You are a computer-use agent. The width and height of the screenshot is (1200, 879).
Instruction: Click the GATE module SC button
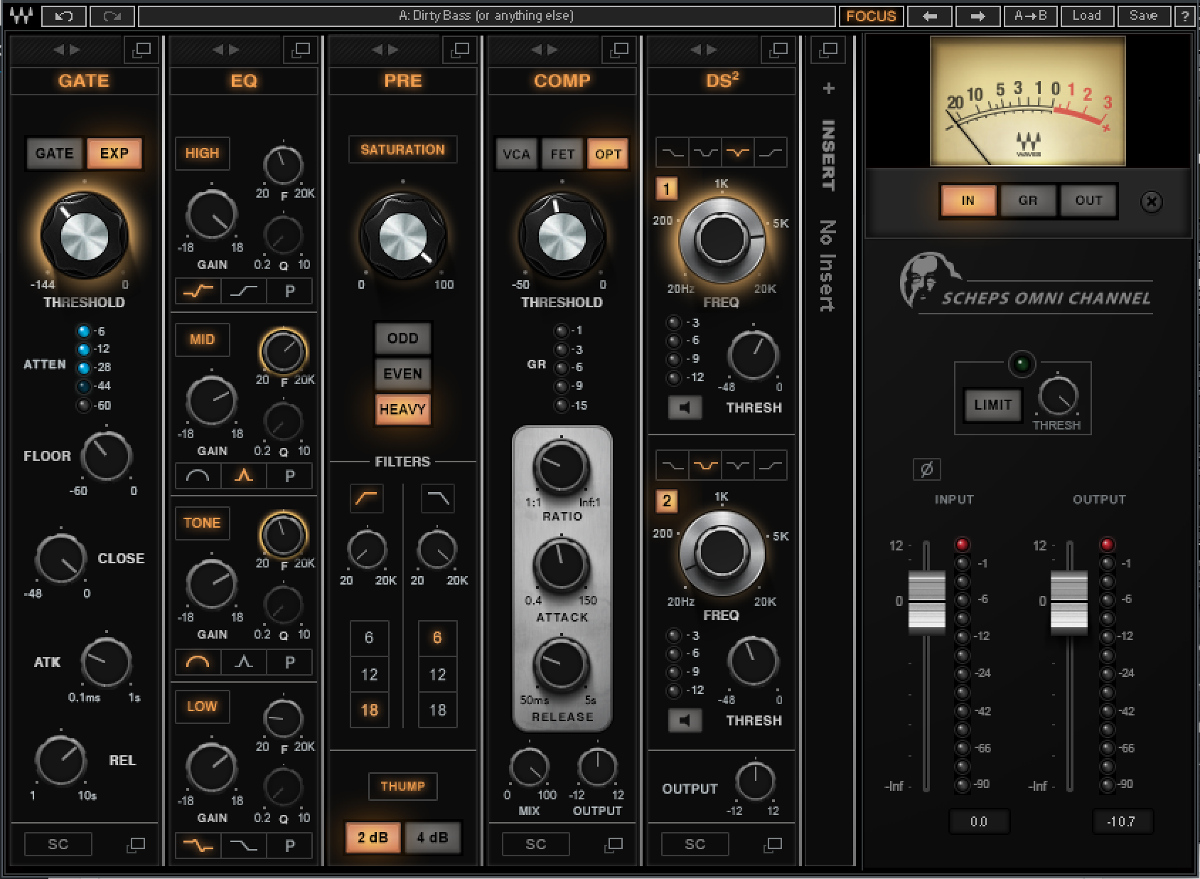coord(59,845)
